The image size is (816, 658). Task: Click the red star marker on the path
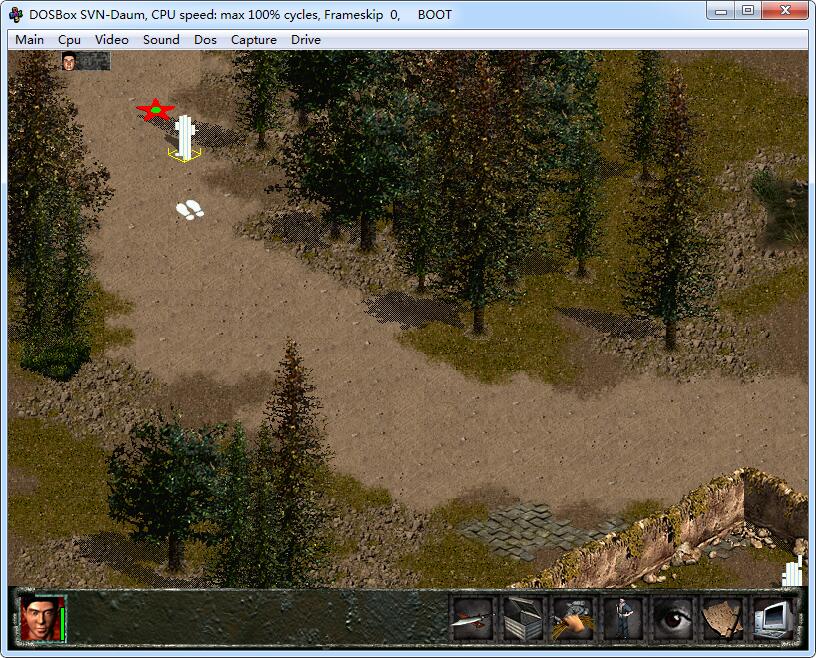[x=155, y=110]
